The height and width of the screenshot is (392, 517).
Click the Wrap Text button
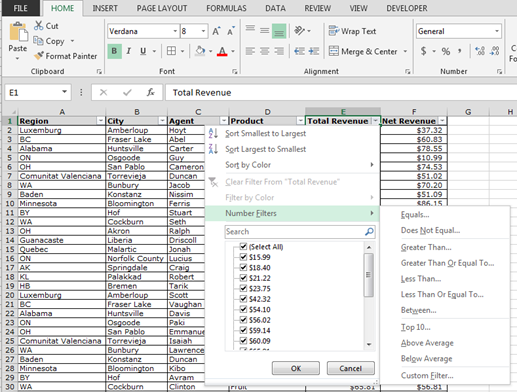click(352, 31)
